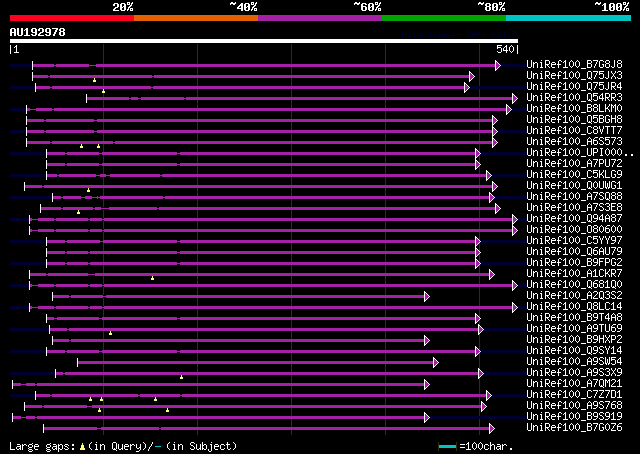Click the UniRef100_Q8LC14 label
Screen dimensions: 640x454
[574, 306]
